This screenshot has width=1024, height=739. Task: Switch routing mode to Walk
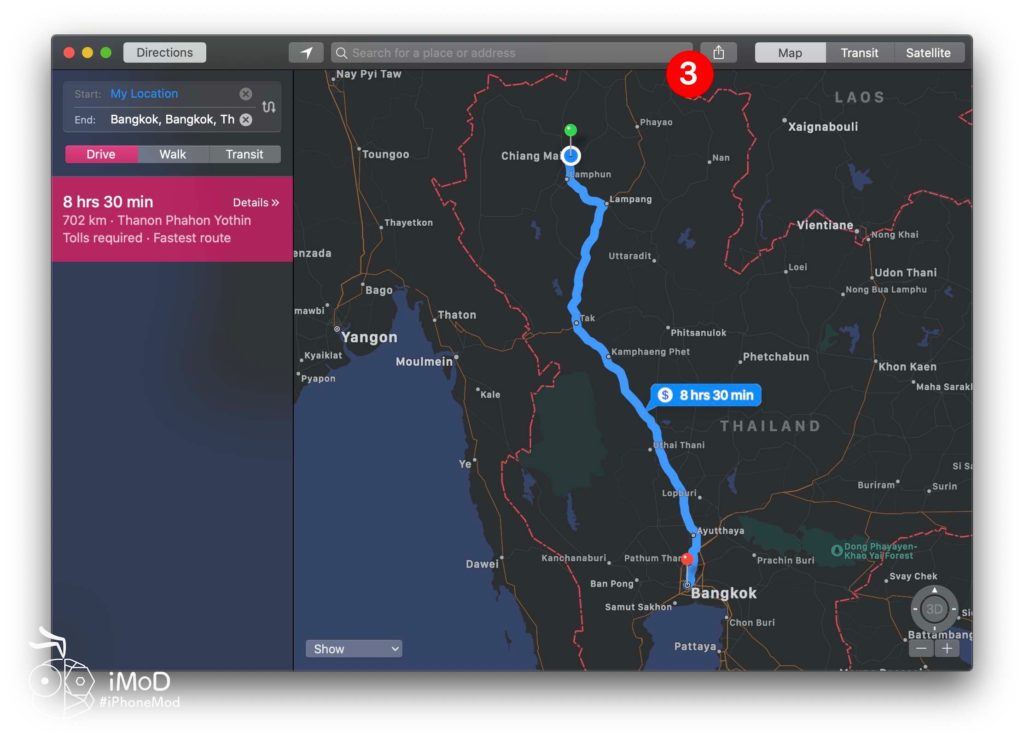tap(172, 154)
